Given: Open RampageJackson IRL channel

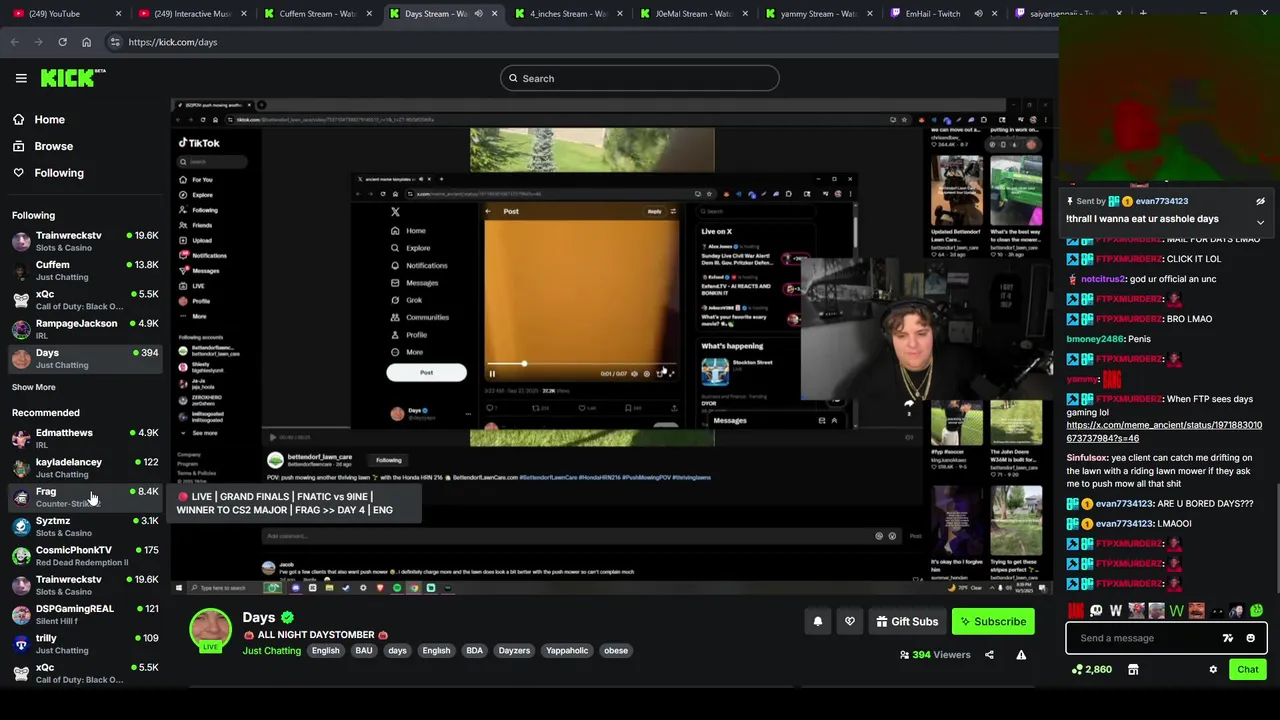Looking at the screenshot, I should click(85, 329).
